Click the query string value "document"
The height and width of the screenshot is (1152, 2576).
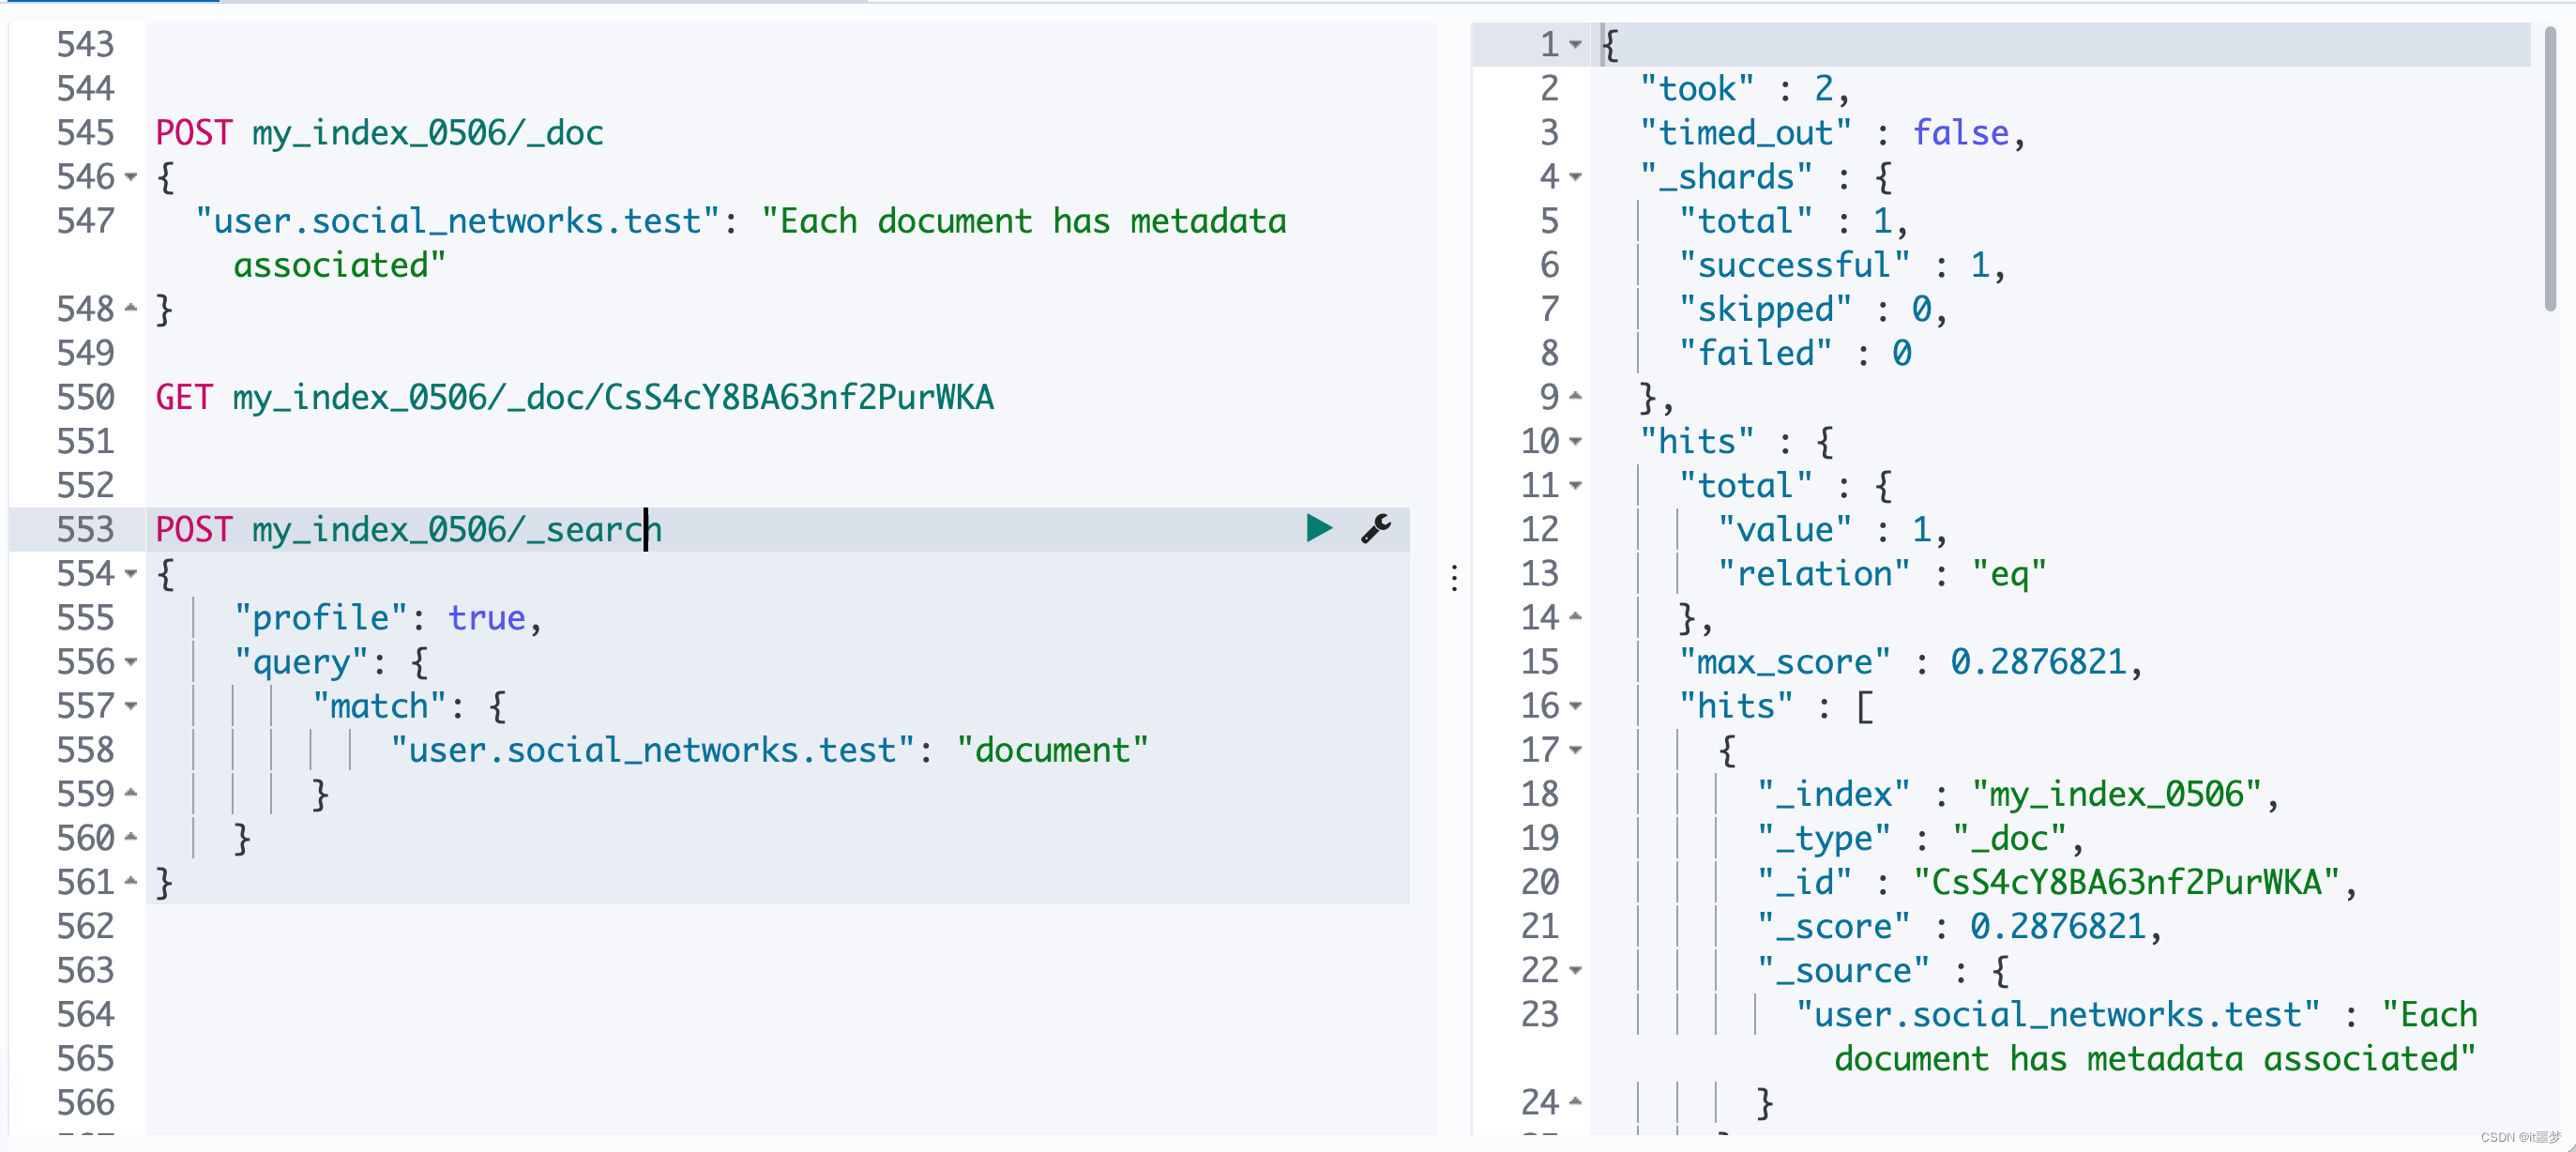pos(1052,750)
